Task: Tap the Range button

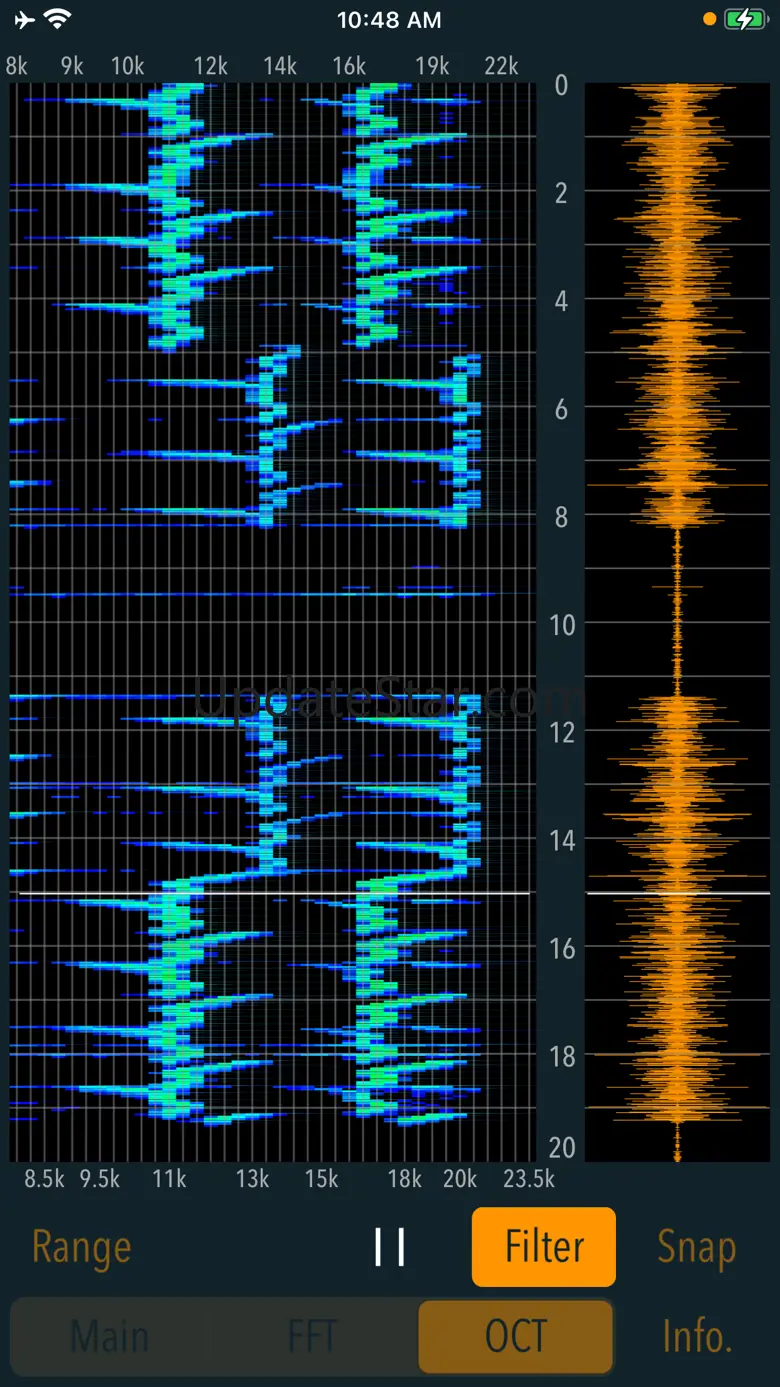Action: pyautogui.click(x=81, y=1247)
